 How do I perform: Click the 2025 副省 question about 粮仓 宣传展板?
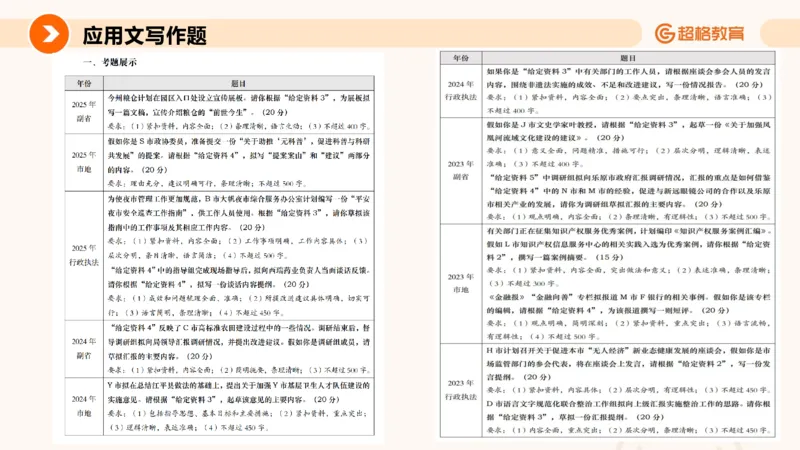click(x=239, y=112)
